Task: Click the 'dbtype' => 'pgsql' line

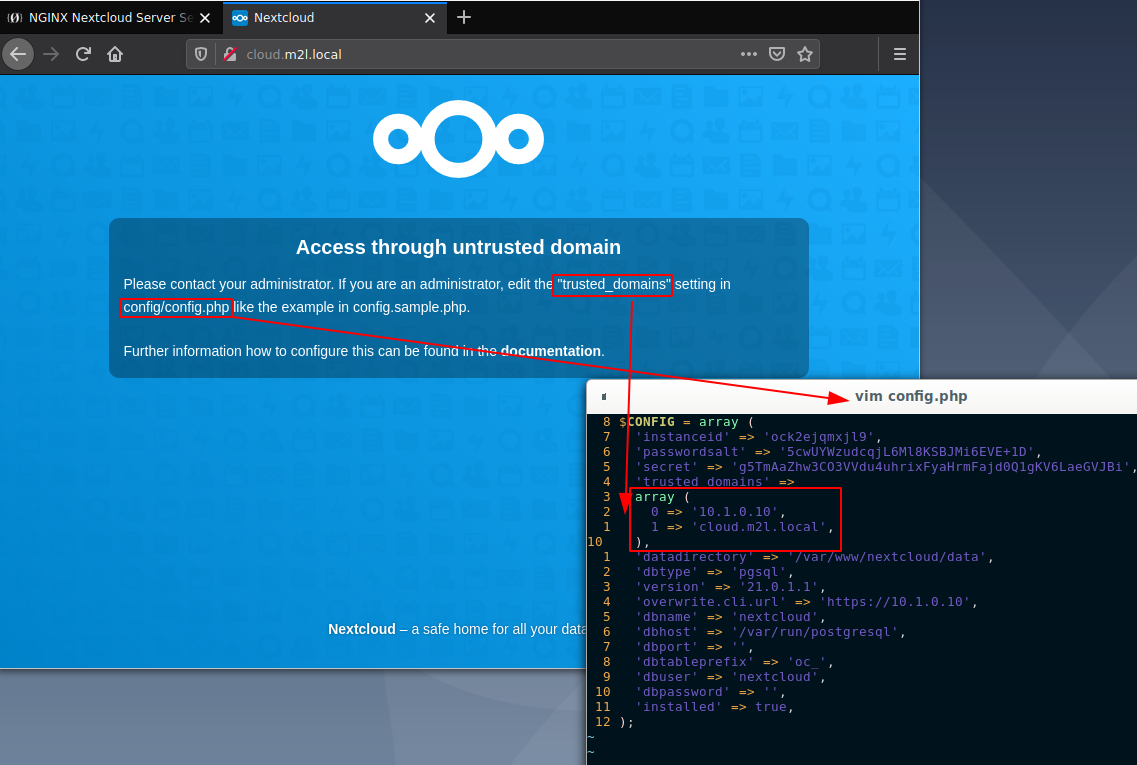Action: (x=714, y=572)
